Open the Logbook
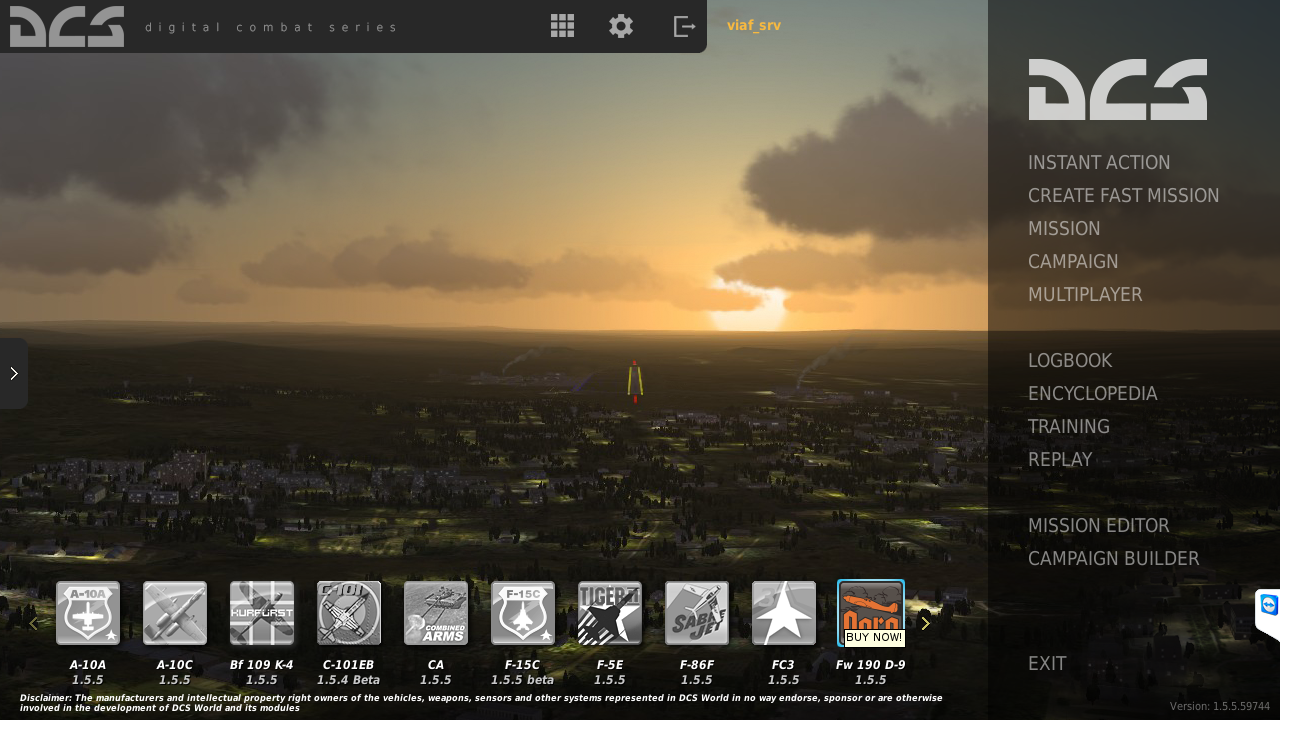The height and width of the screenshot is (735, 1299). coord(1070,361)
